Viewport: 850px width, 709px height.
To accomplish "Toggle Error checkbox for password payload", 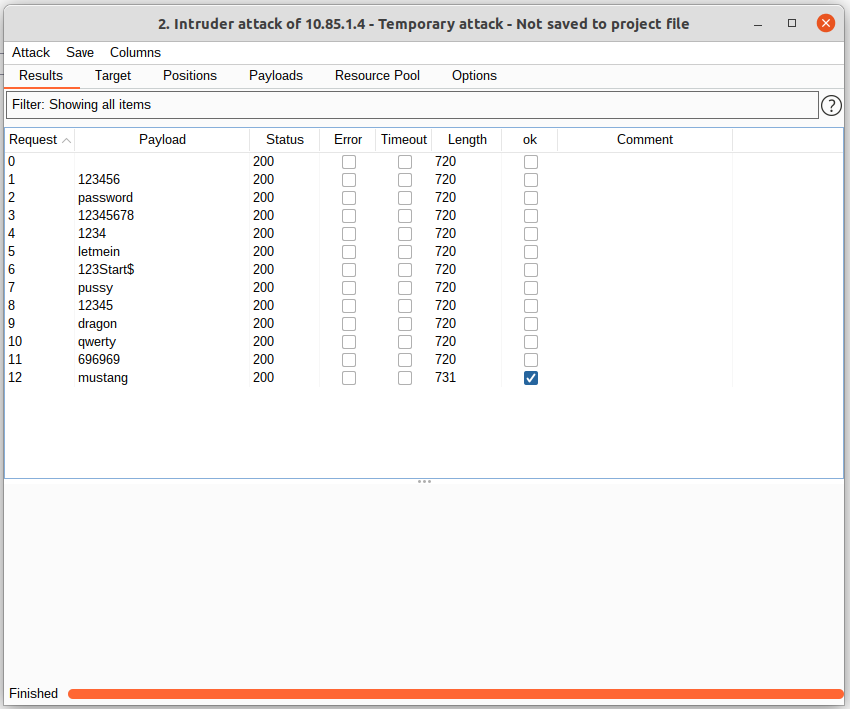I will click(x=348, y=198).
